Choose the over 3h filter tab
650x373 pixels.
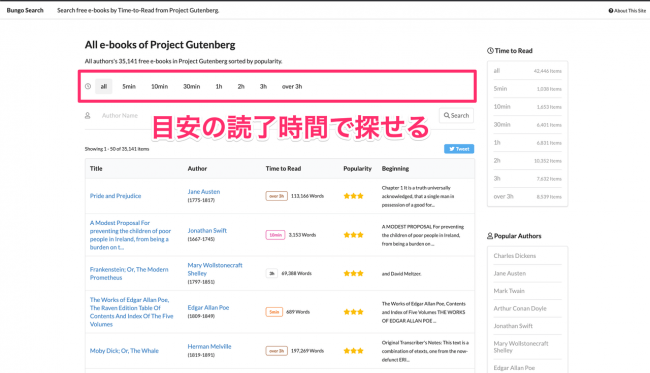(292, 87)
